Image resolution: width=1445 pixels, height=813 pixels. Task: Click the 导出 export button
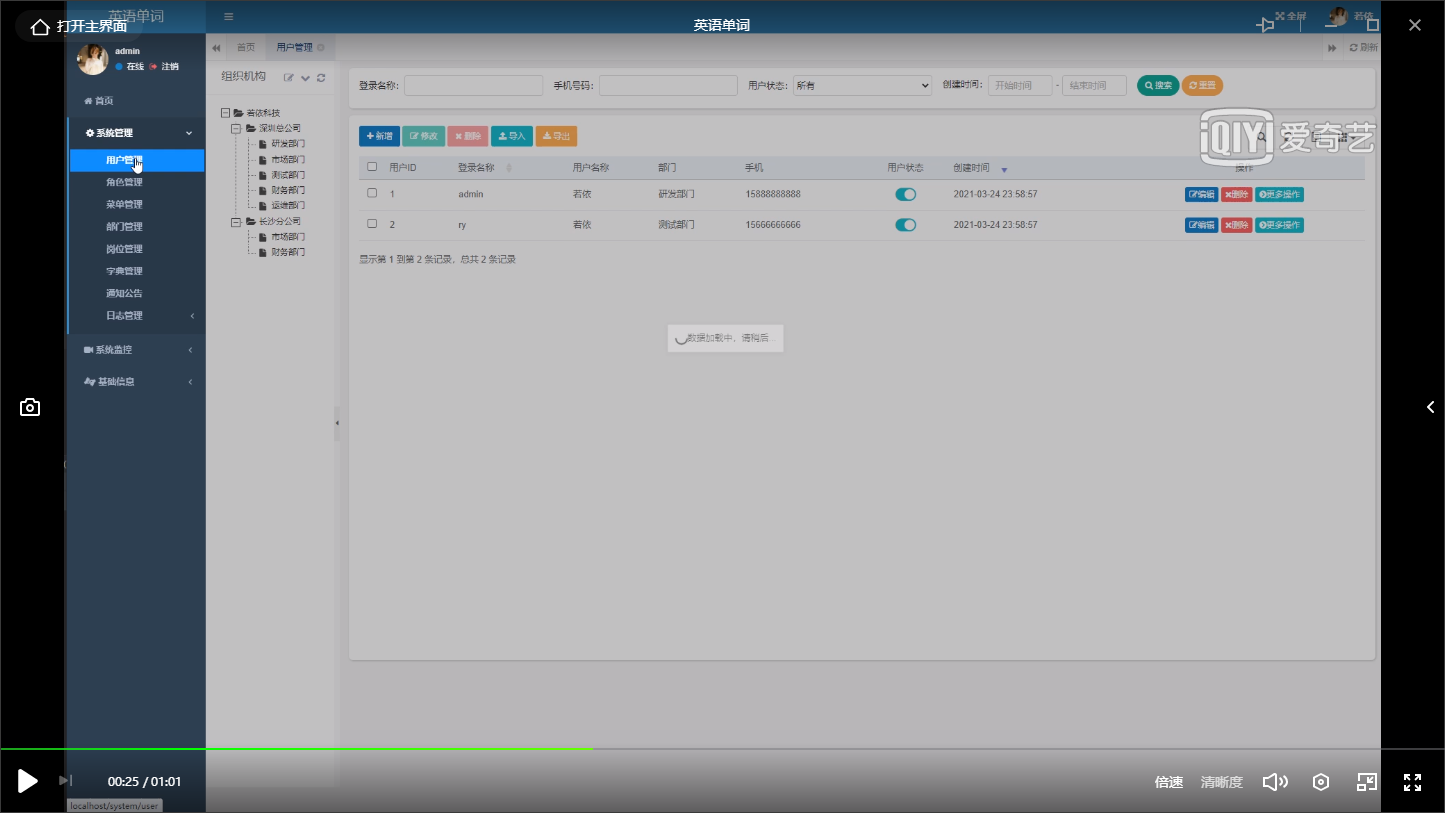pos(556,136)
